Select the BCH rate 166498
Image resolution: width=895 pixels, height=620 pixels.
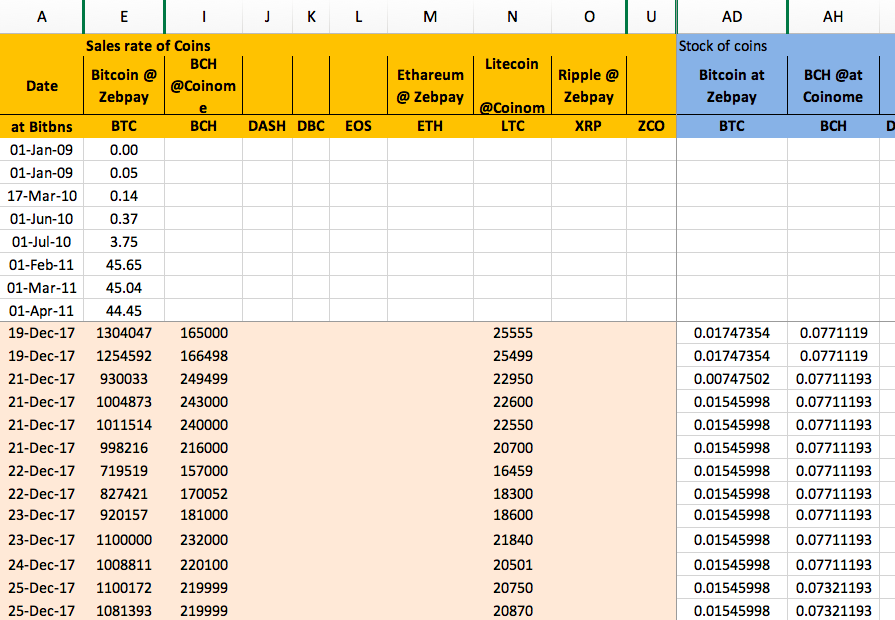(x=204, y=356)
